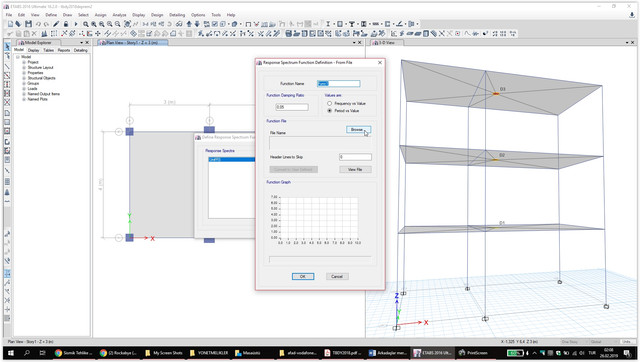Select the Draw rectangular floor tool in left sidebar

pos(7,122)
